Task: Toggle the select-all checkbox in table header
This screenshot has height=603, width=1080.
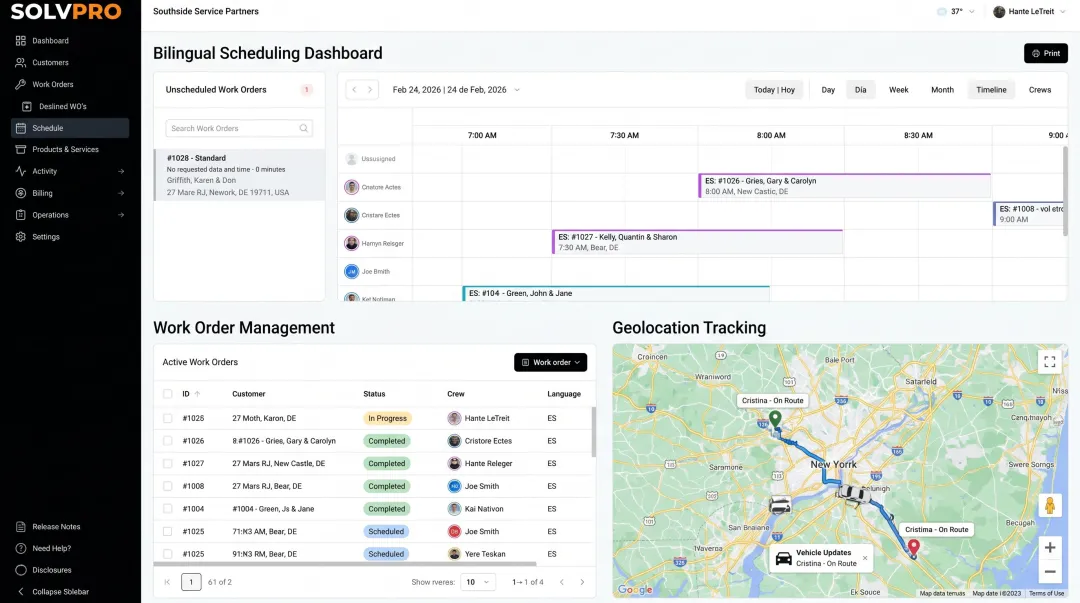Action: (167, 394)
